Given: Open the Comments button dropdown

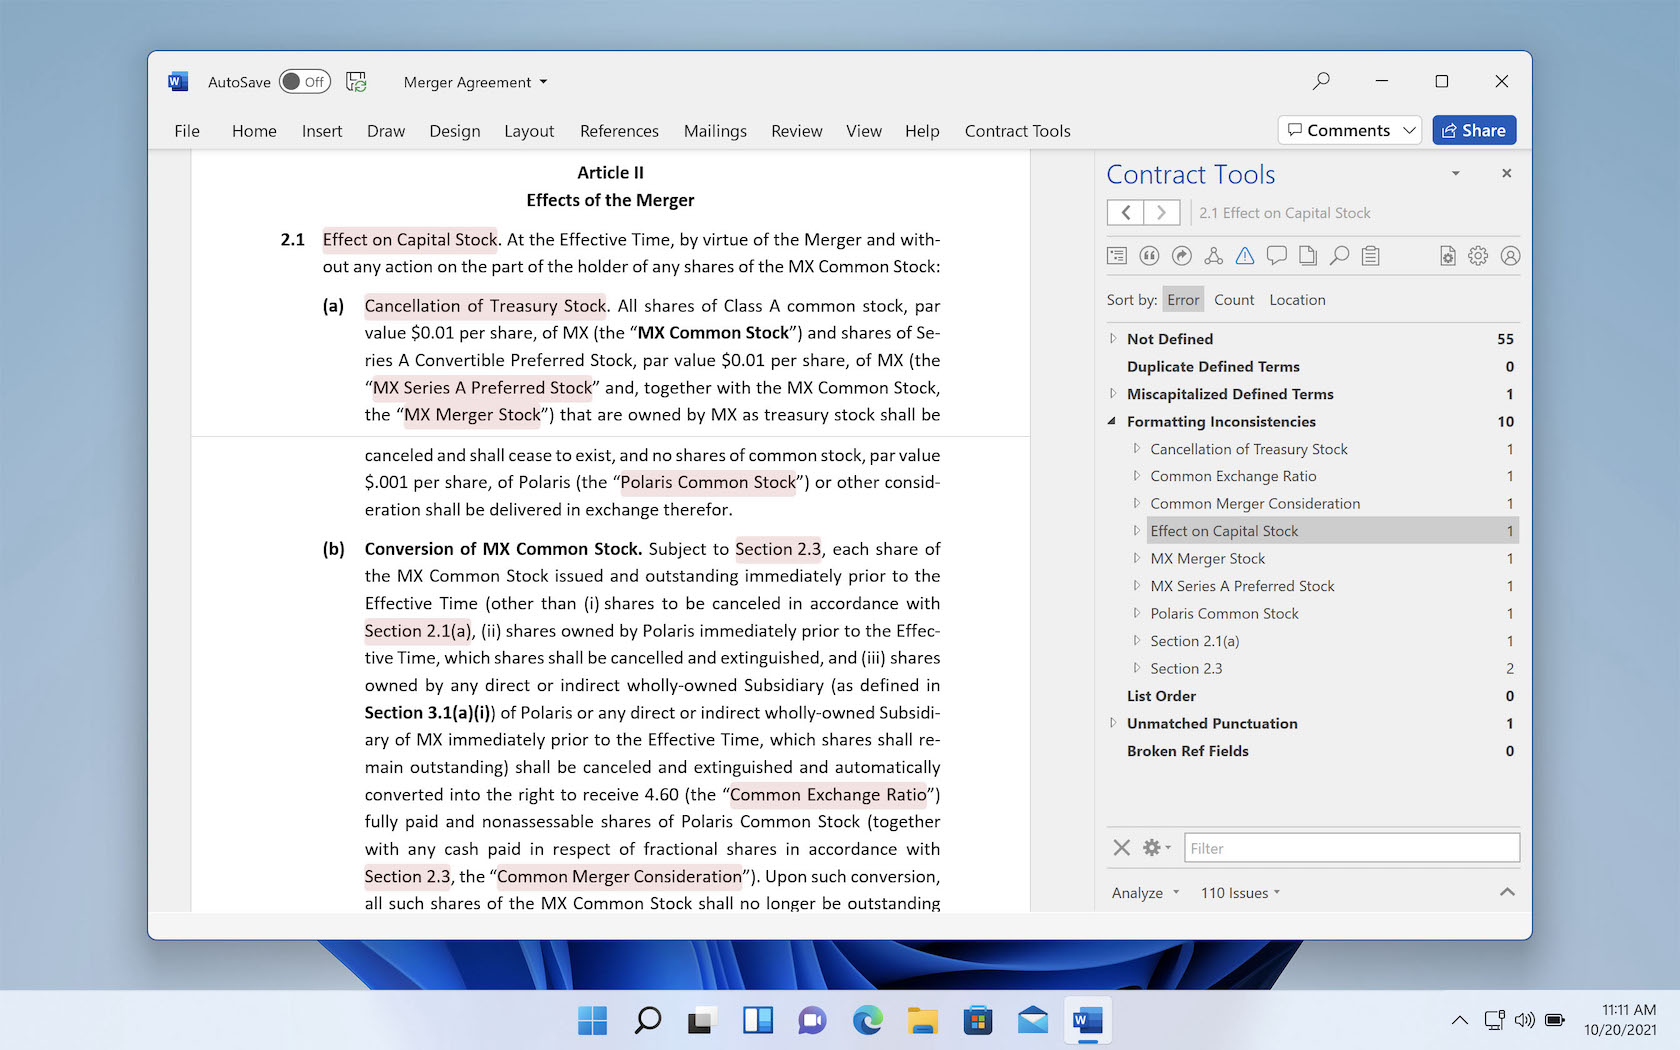Looking at the screenshot, I should coord(1409,130).
